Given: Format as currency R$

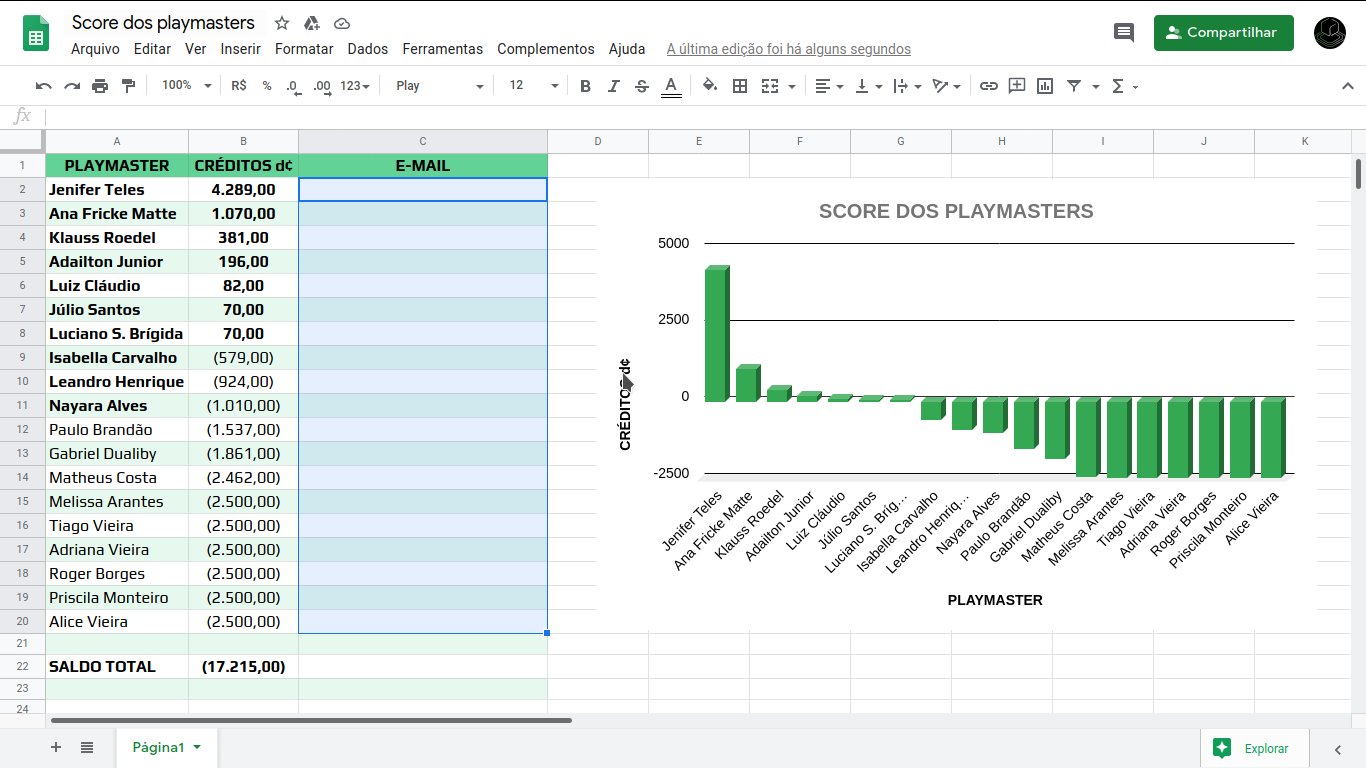Looking at the screenshot, I should [x=238, y=86].
